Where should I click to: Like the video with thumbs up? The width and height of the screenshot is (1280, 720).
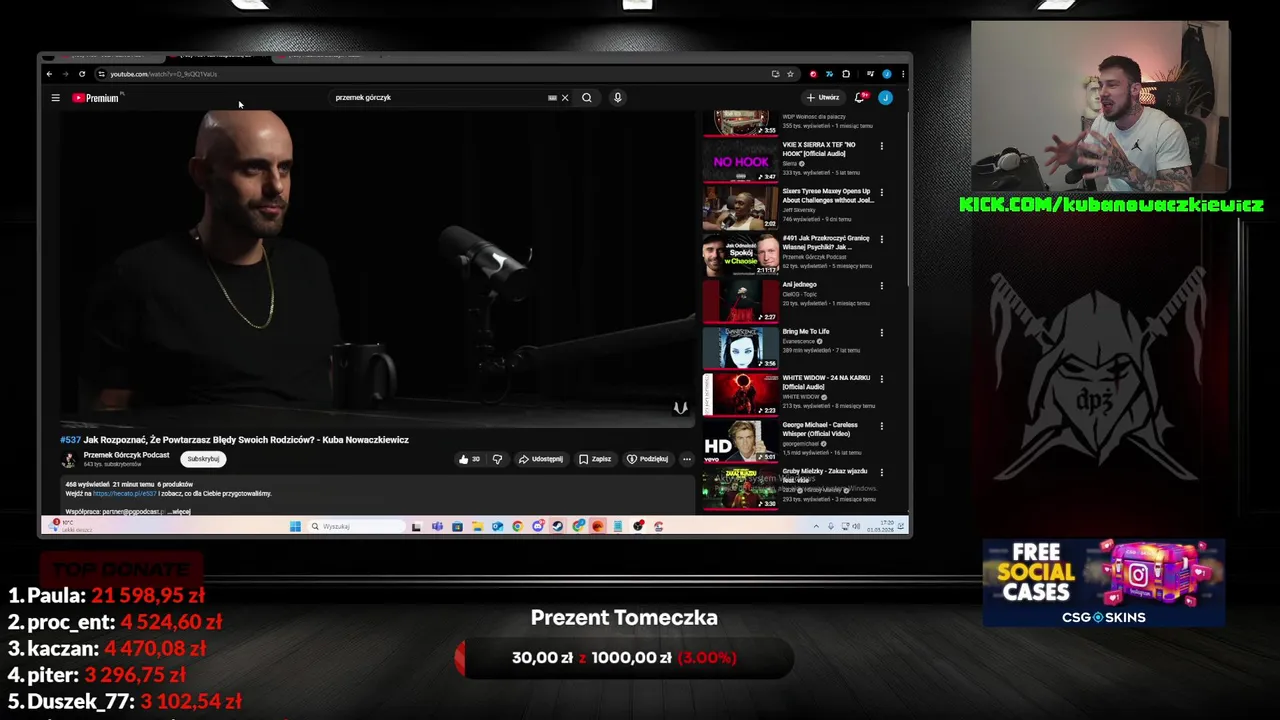[x=469, y=459]
